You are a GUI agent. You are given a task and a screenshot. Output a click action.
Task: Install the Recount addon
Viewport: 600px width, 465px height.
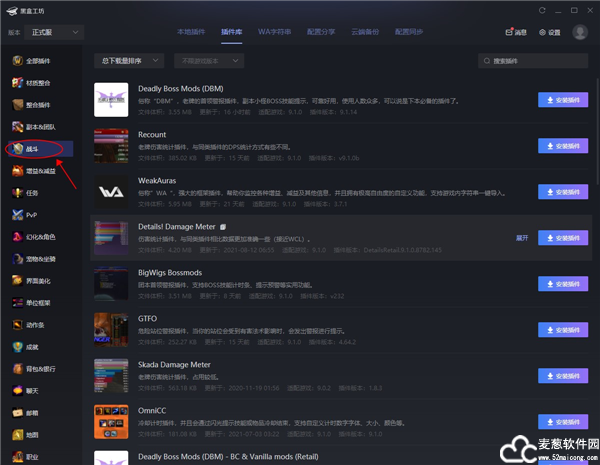coord(563,146)
